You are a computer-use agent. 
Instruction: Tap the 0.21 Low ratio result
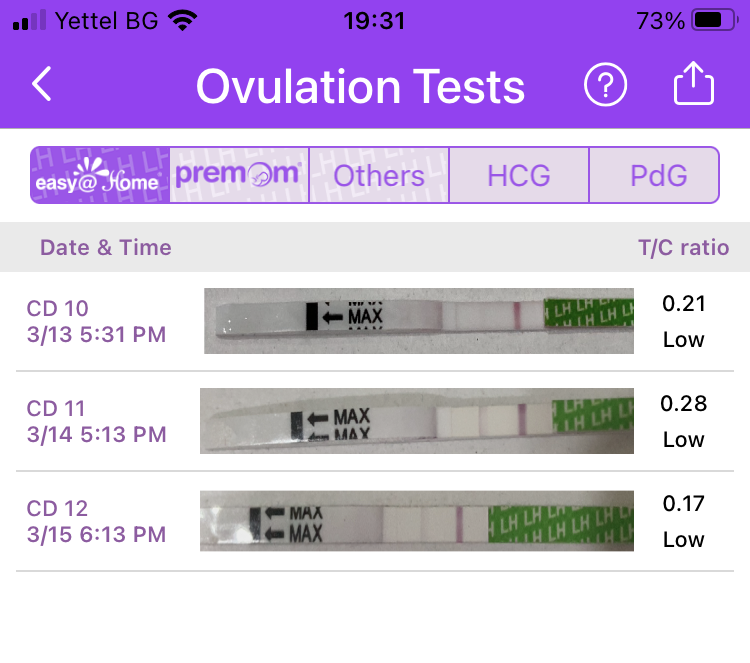[684, 321]
